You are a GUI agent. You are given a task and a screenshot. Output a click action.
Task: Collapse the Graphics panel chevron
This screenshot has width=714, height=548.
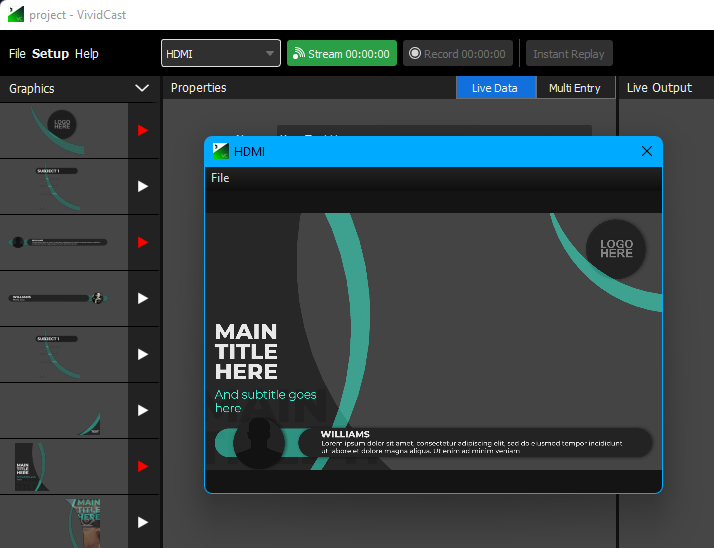141,88
